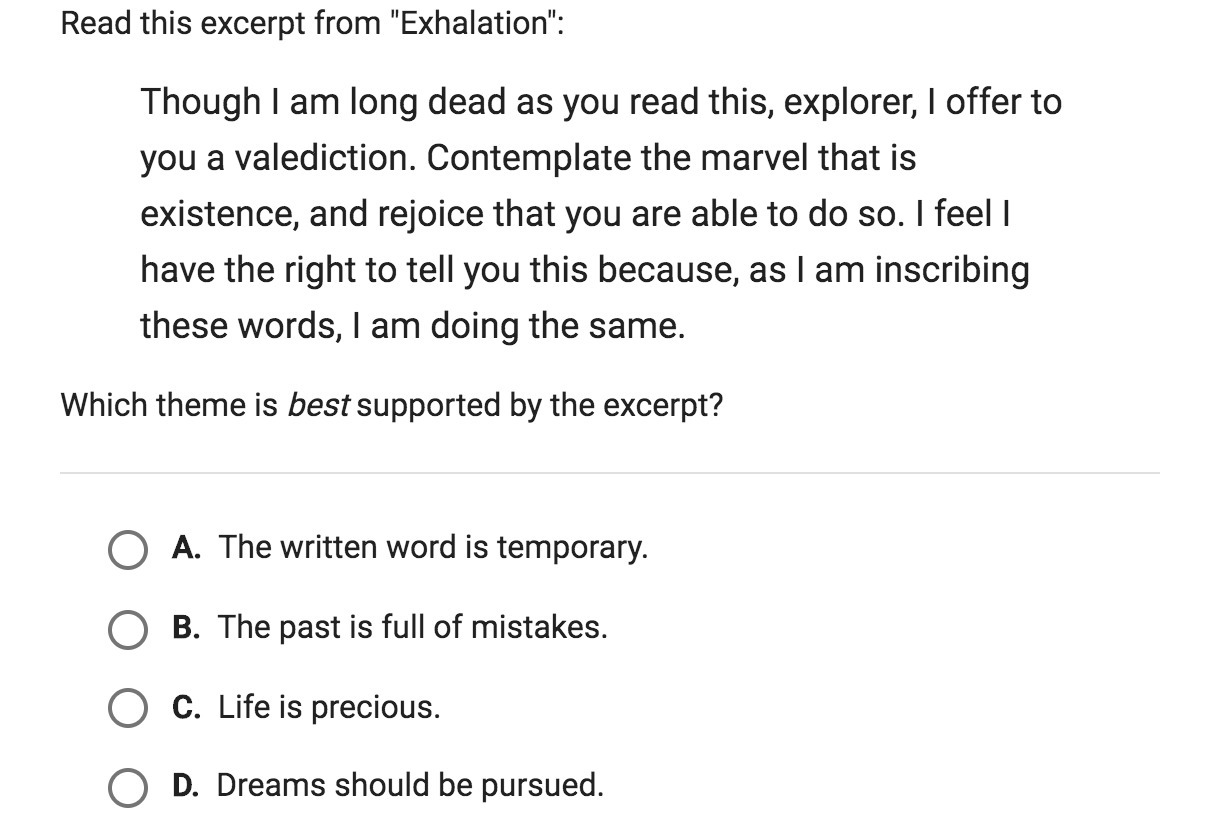
Task: Pick the "Dreams should be pursued." answer text
Action: [411, 785]
